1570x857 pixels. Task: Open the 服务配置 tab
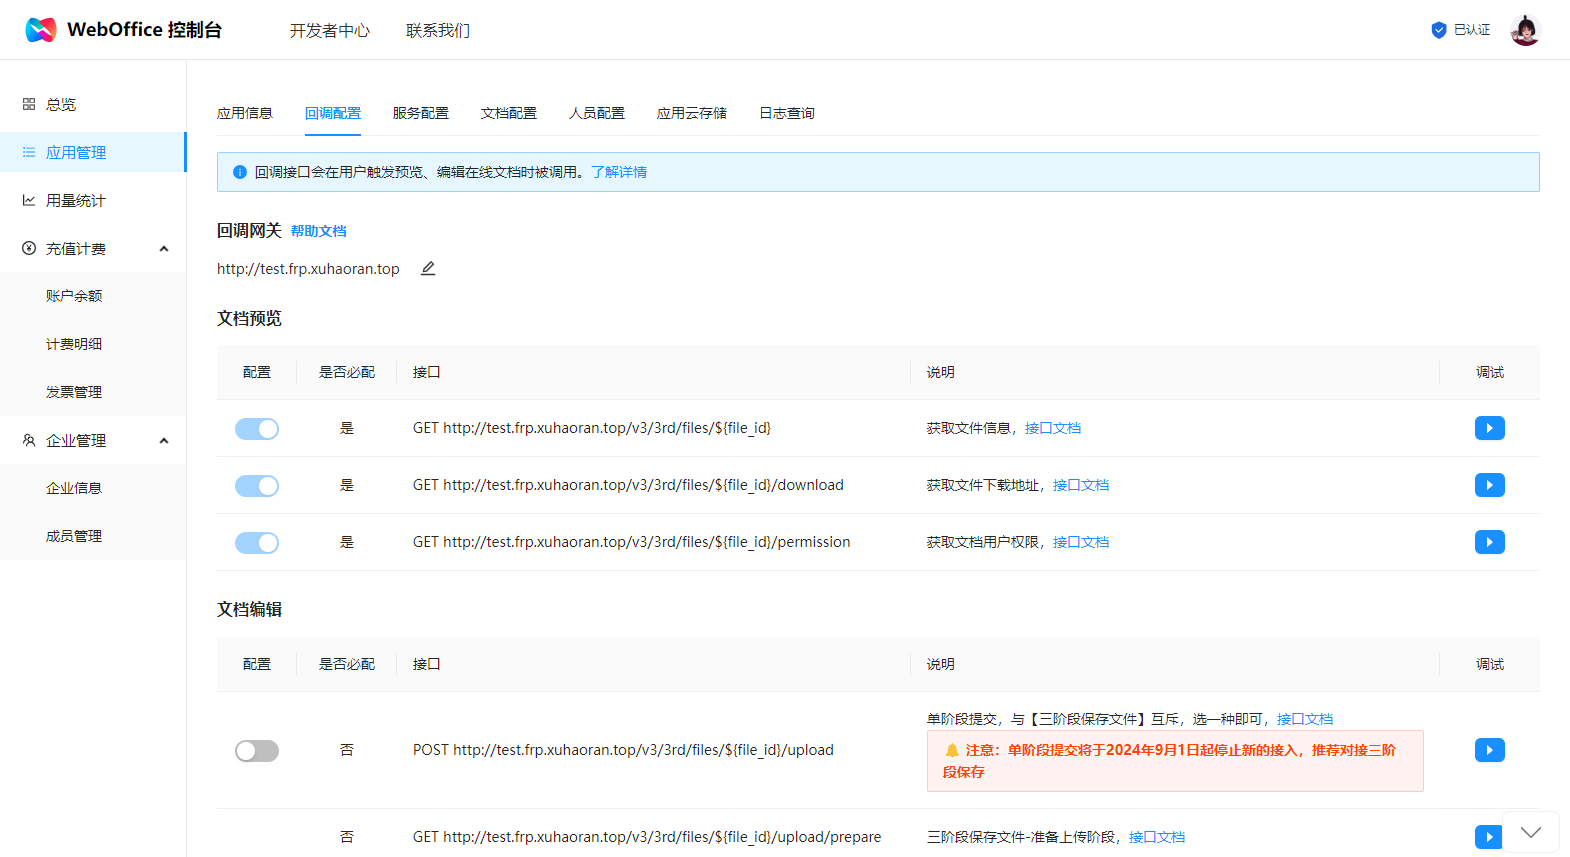(421, 113)
